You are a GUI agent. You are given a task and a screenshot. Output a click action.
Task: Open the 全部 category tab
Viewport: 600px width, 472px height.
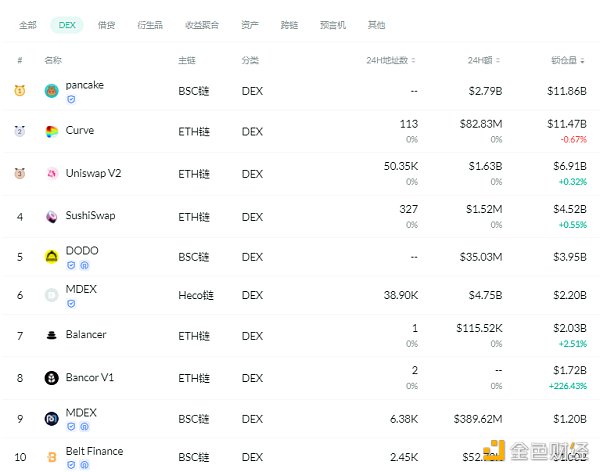[x=27, y=25]
